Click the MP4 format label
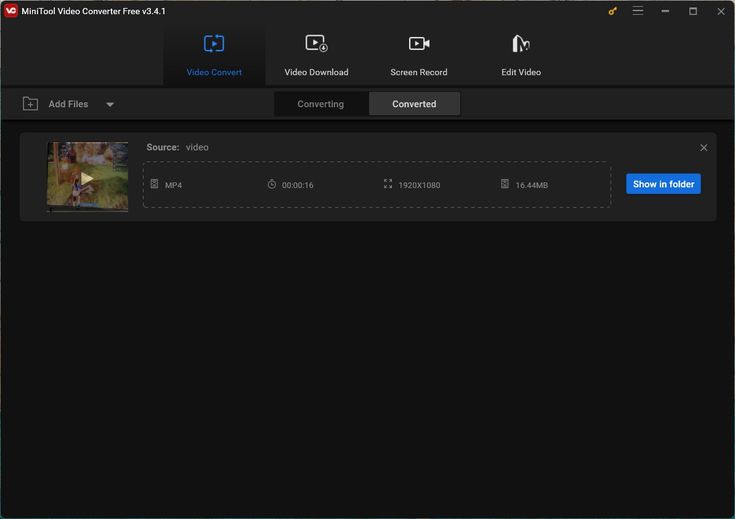Screen dimensions: 735x519 [173, 185]
